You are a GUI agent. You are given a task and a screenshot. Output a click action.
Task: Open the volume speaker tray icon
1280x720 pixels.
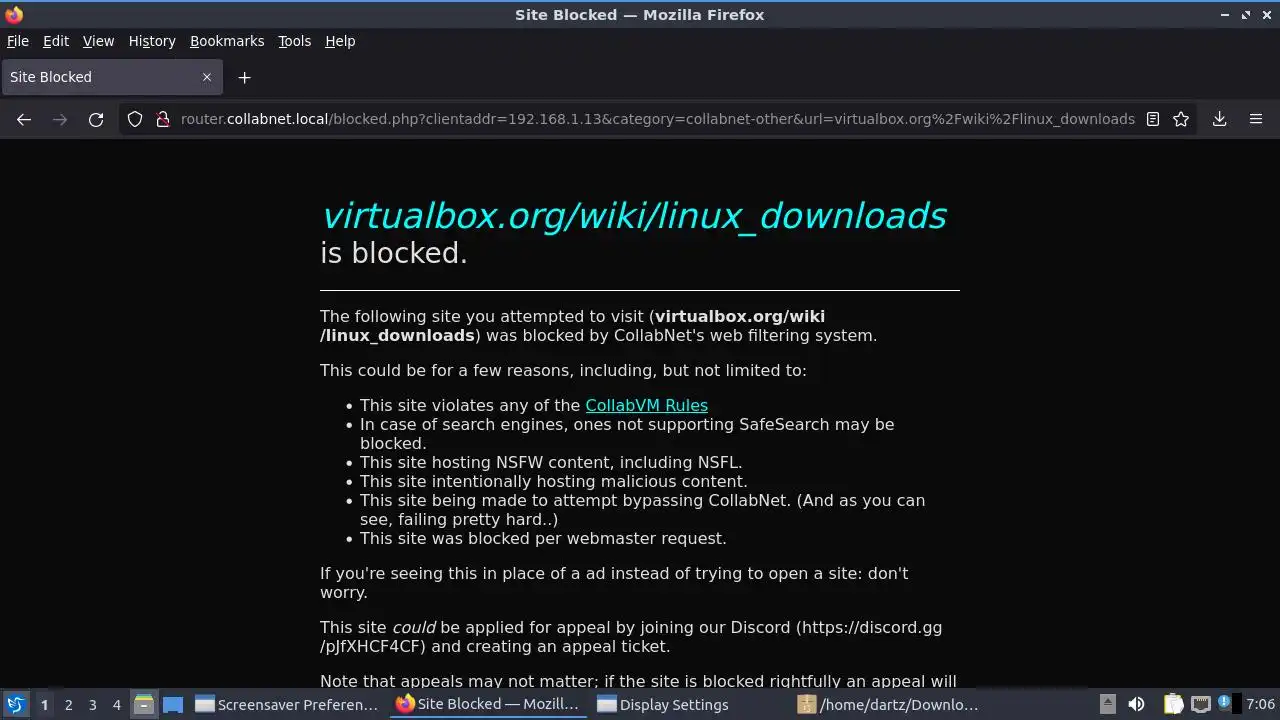(1136, 704)
